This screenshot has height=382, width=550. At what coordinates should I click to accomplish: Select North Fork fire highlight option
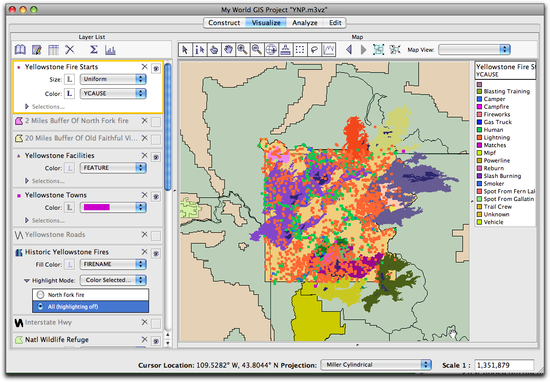coord(90,295)
